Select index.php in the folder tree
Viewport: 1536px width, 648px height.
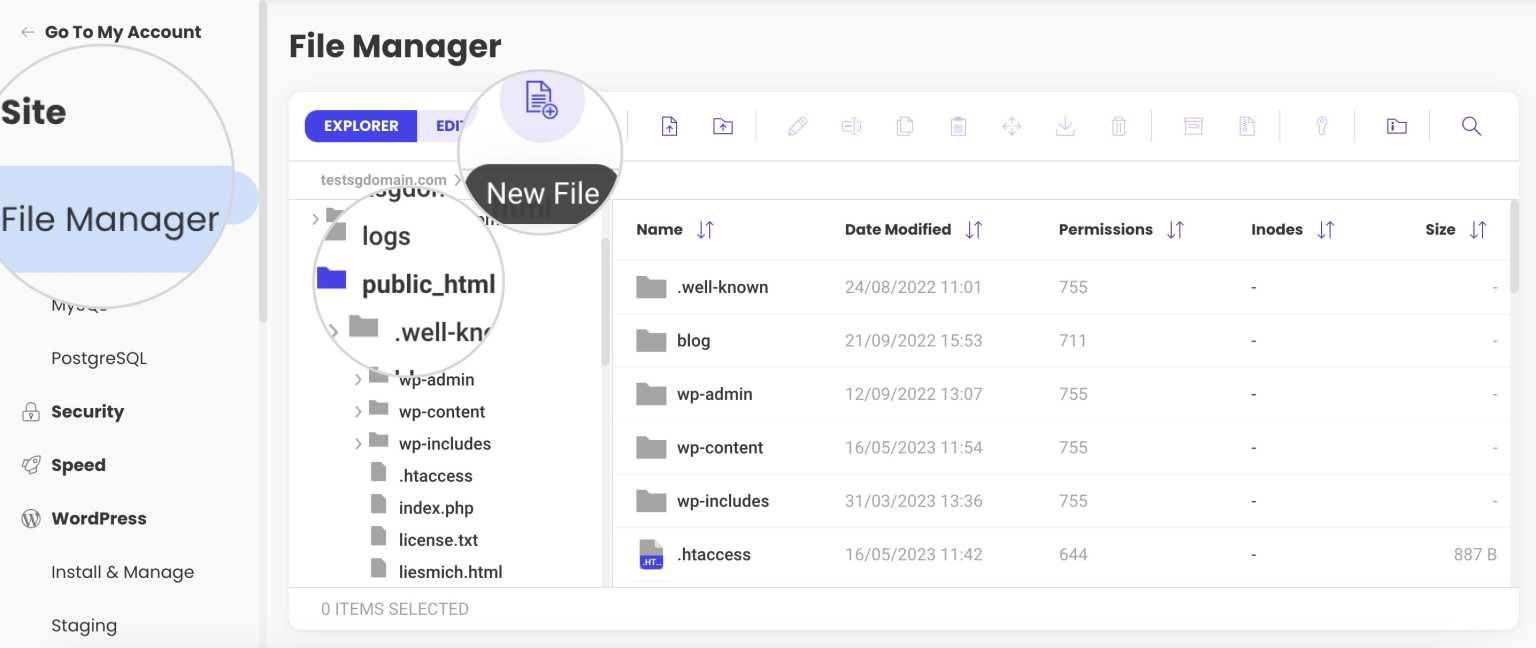click(436, 508)
